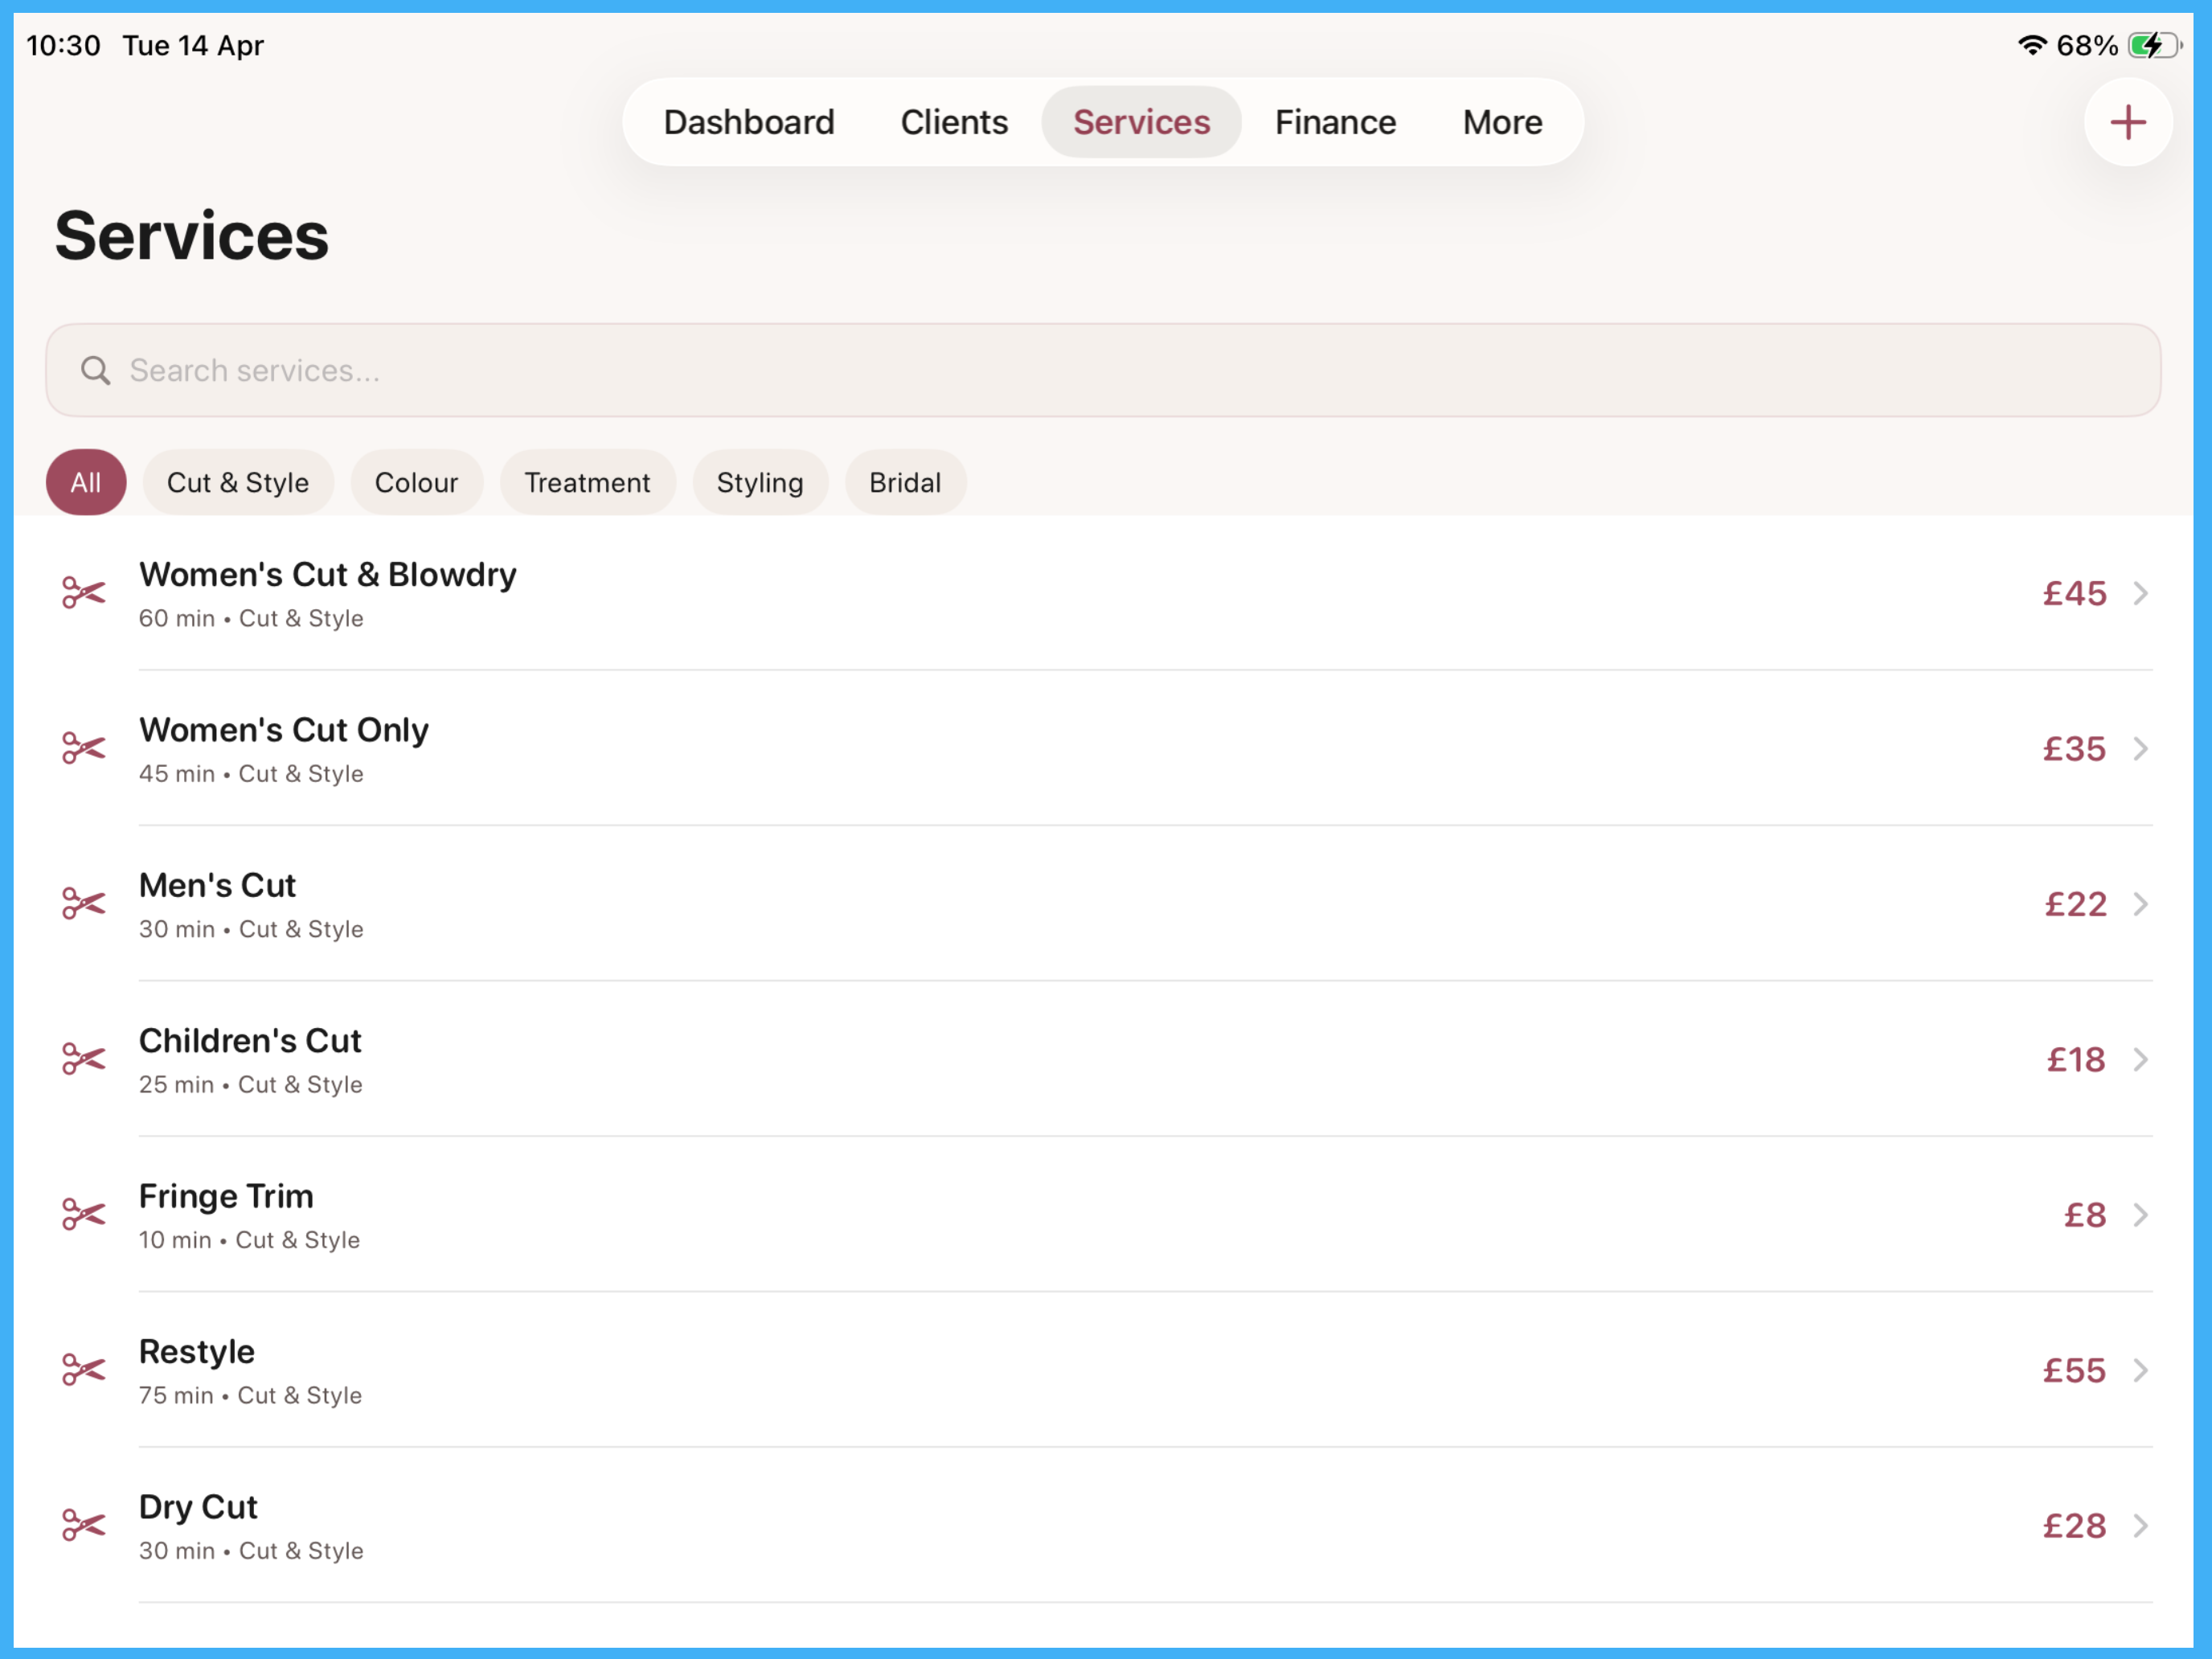Tap the battery charging icon
The height and width of the screenshot is (1659, 2212).
(2153, 45)
